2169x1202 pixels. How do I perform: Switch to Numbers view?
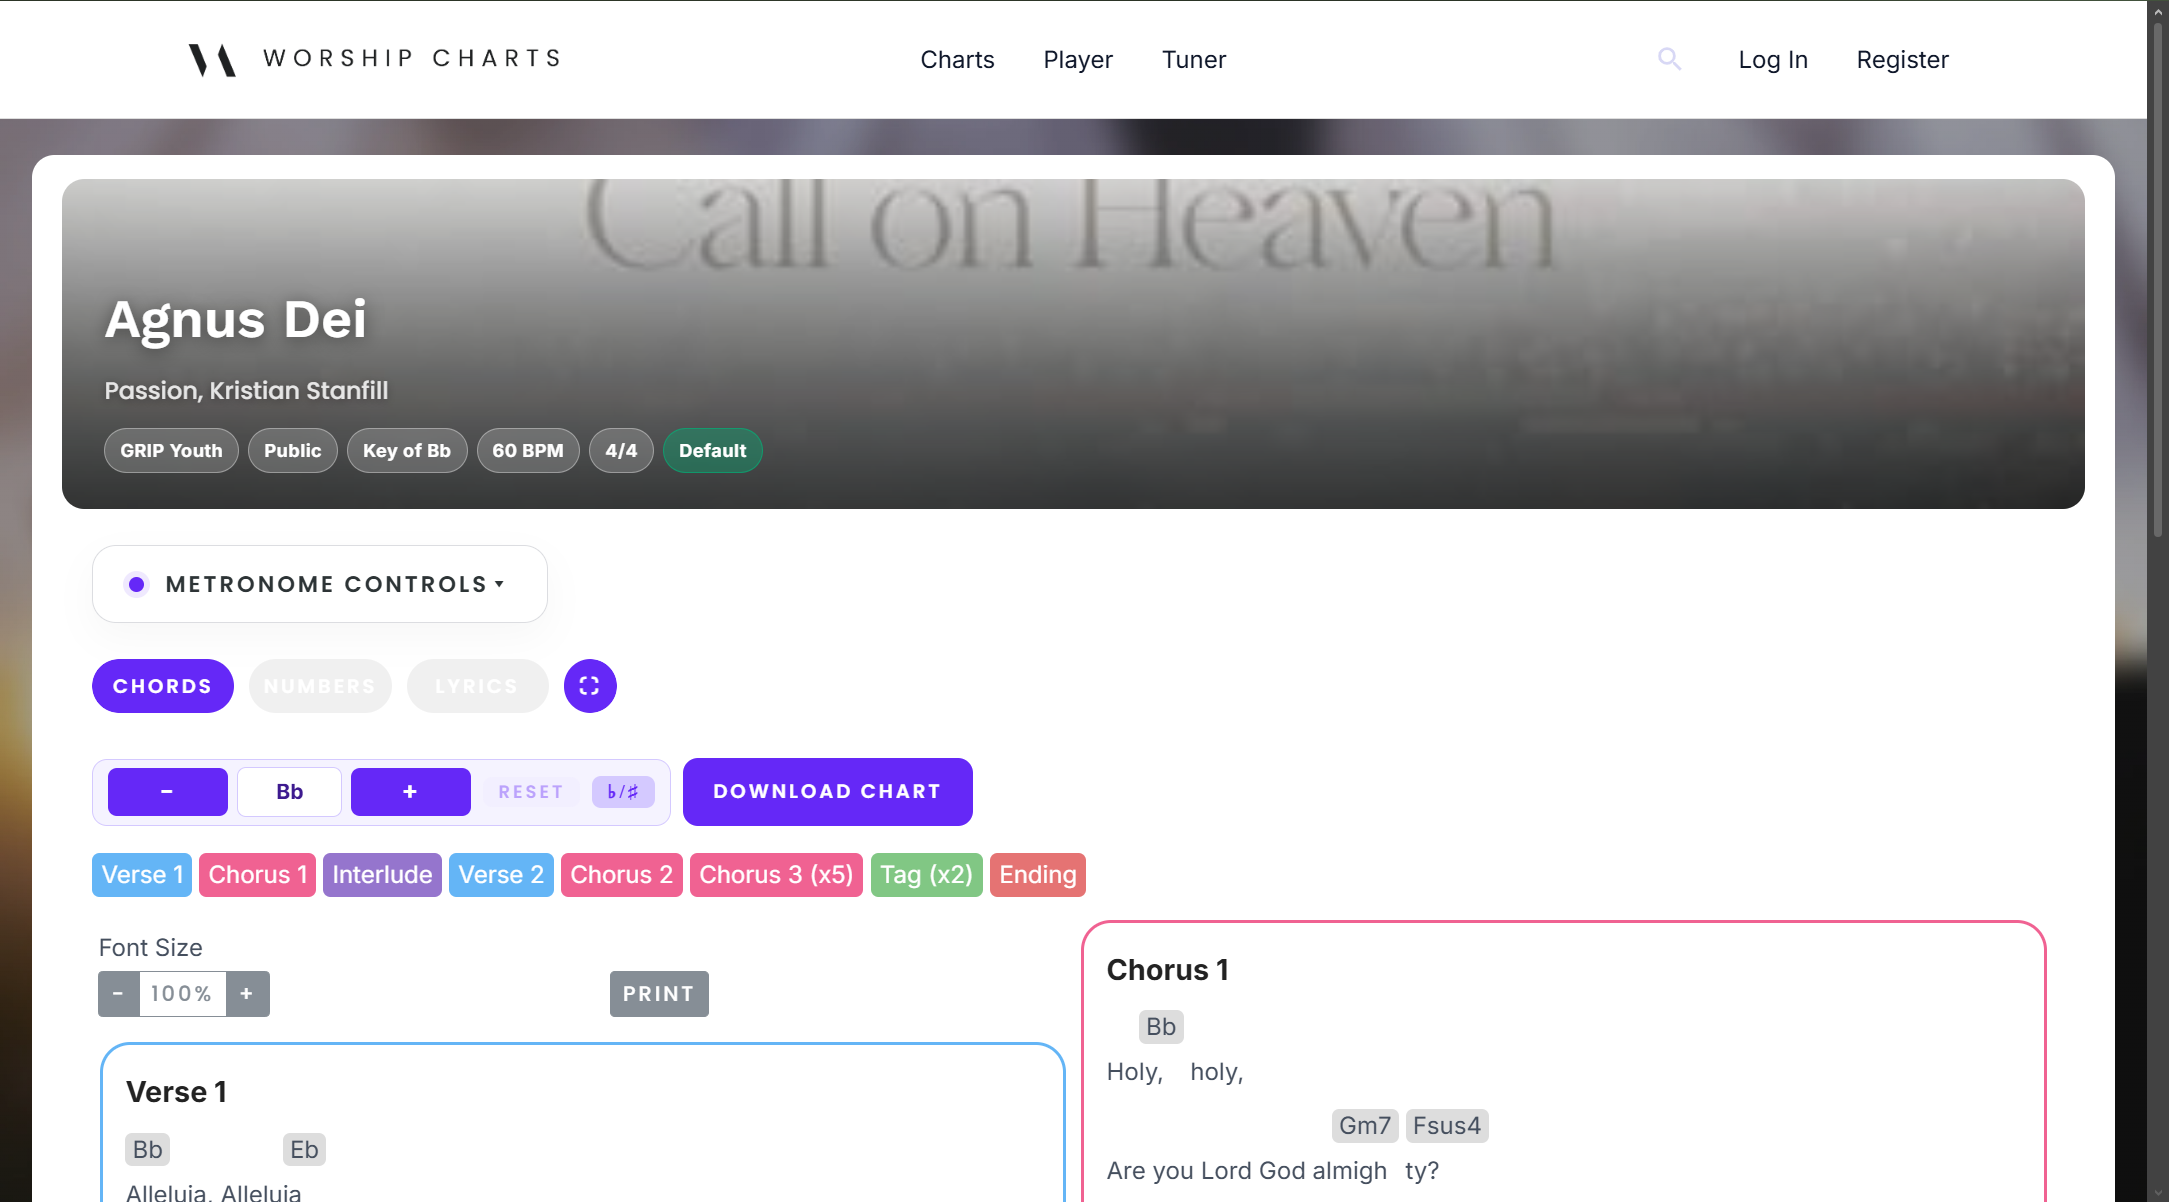[320, 686]
